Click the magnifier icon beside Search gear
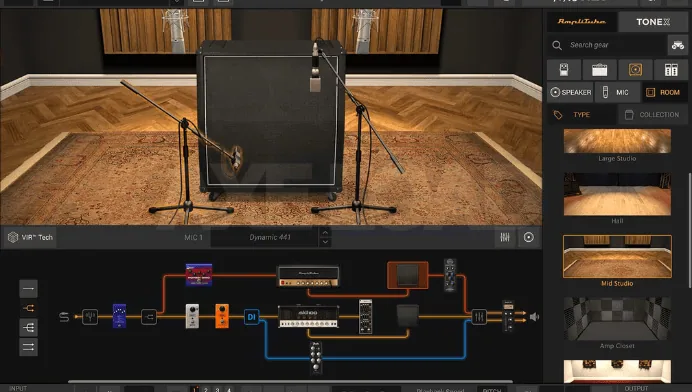This screenshot has height=392, width=692. (x=557, y=45)
